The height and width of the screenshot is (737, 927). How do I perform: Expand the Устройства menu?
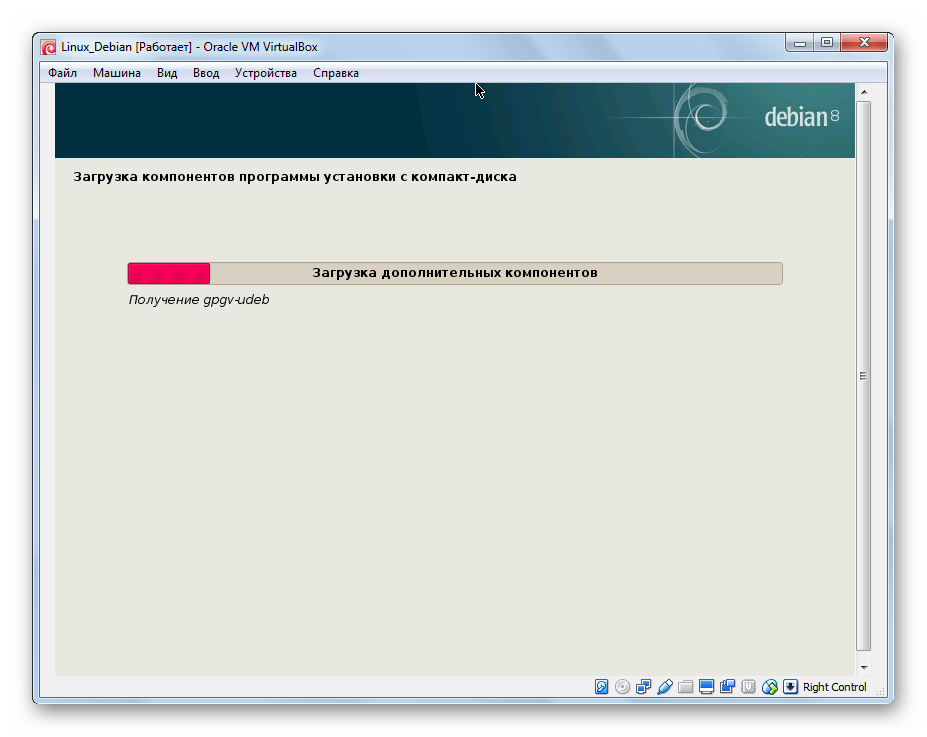(266, 73)
